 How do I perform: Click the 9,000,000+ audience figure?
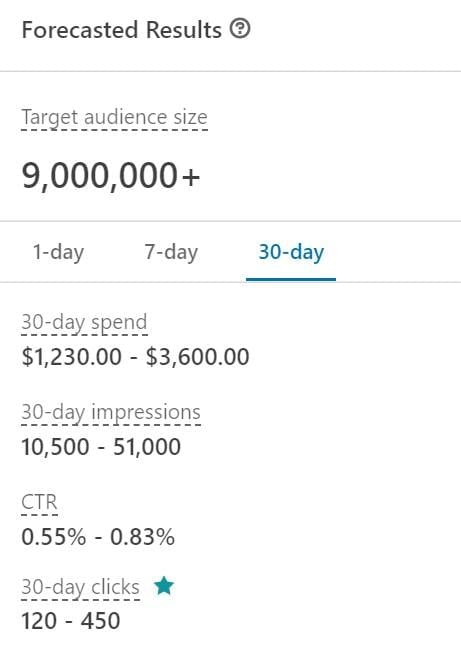point(111,176)
